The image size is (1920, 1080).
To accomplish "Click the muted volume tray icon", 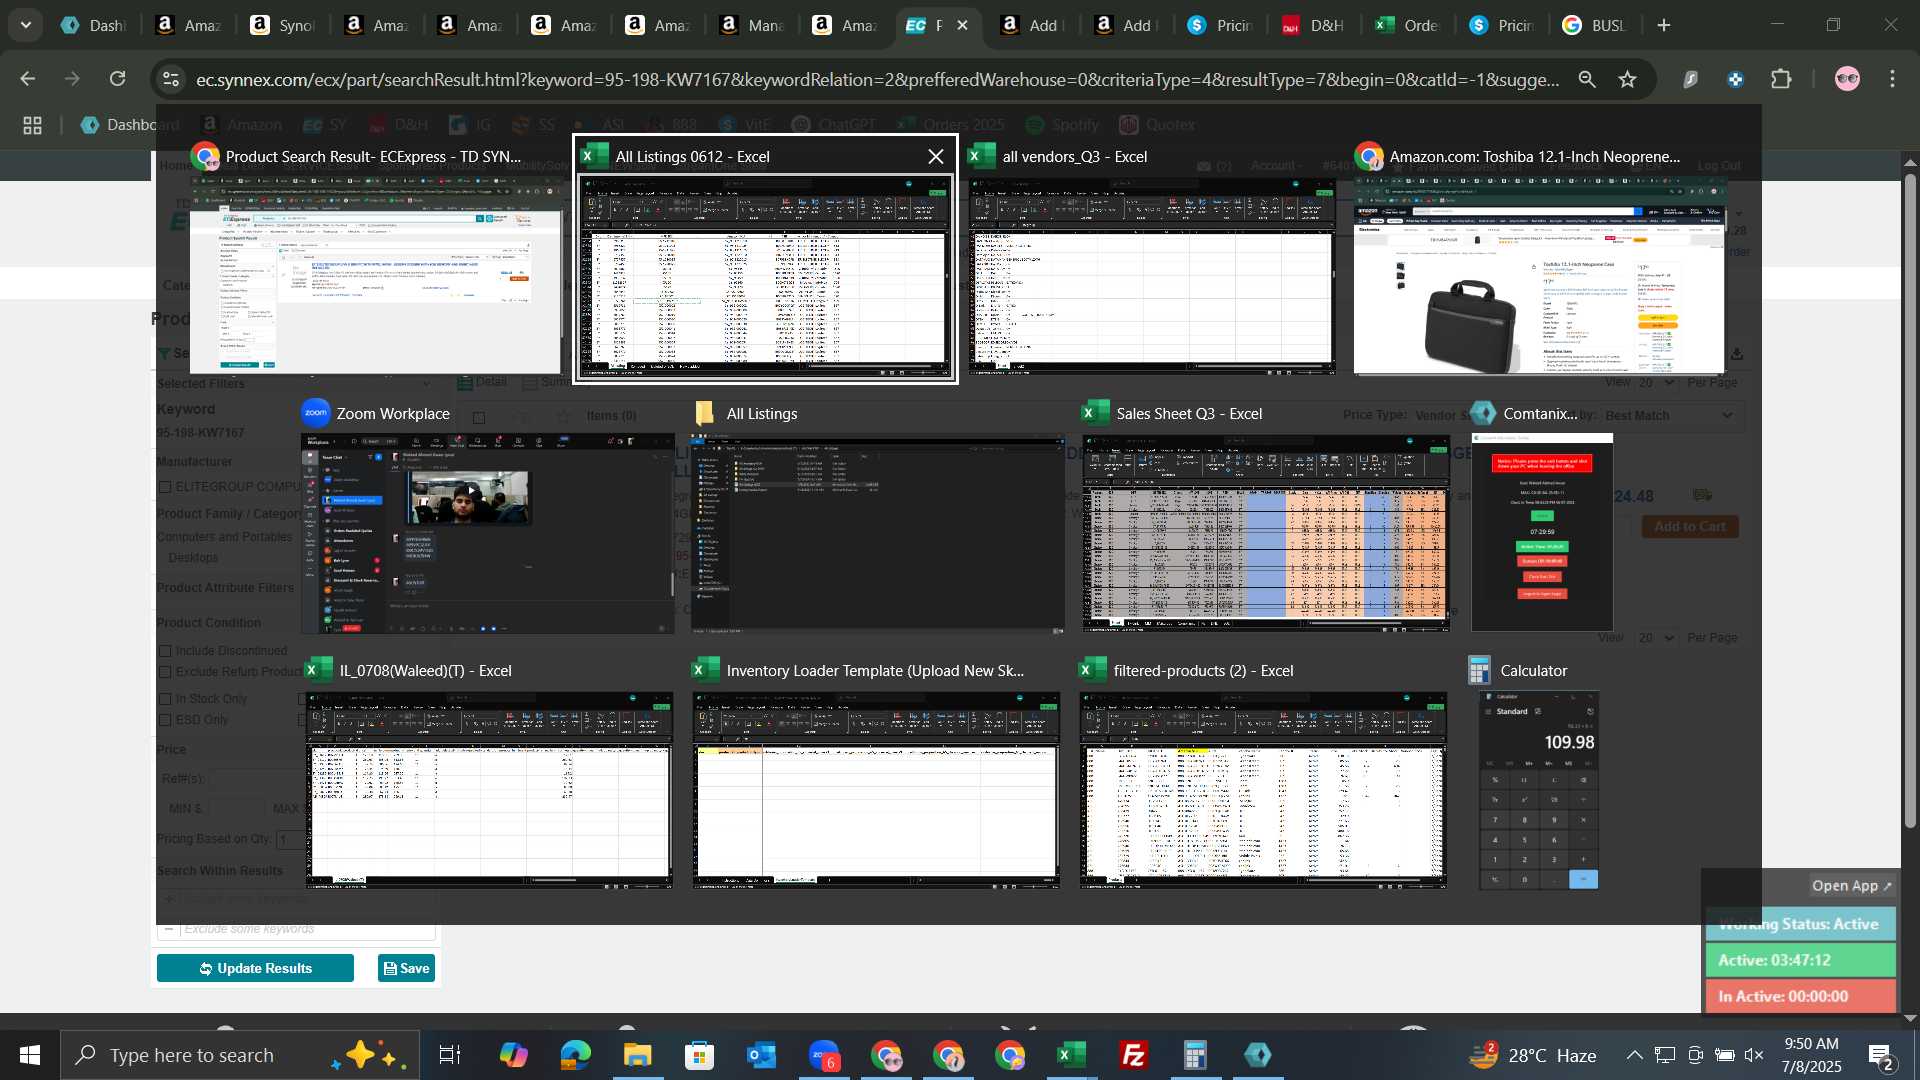I will tap(1754, 1055).
